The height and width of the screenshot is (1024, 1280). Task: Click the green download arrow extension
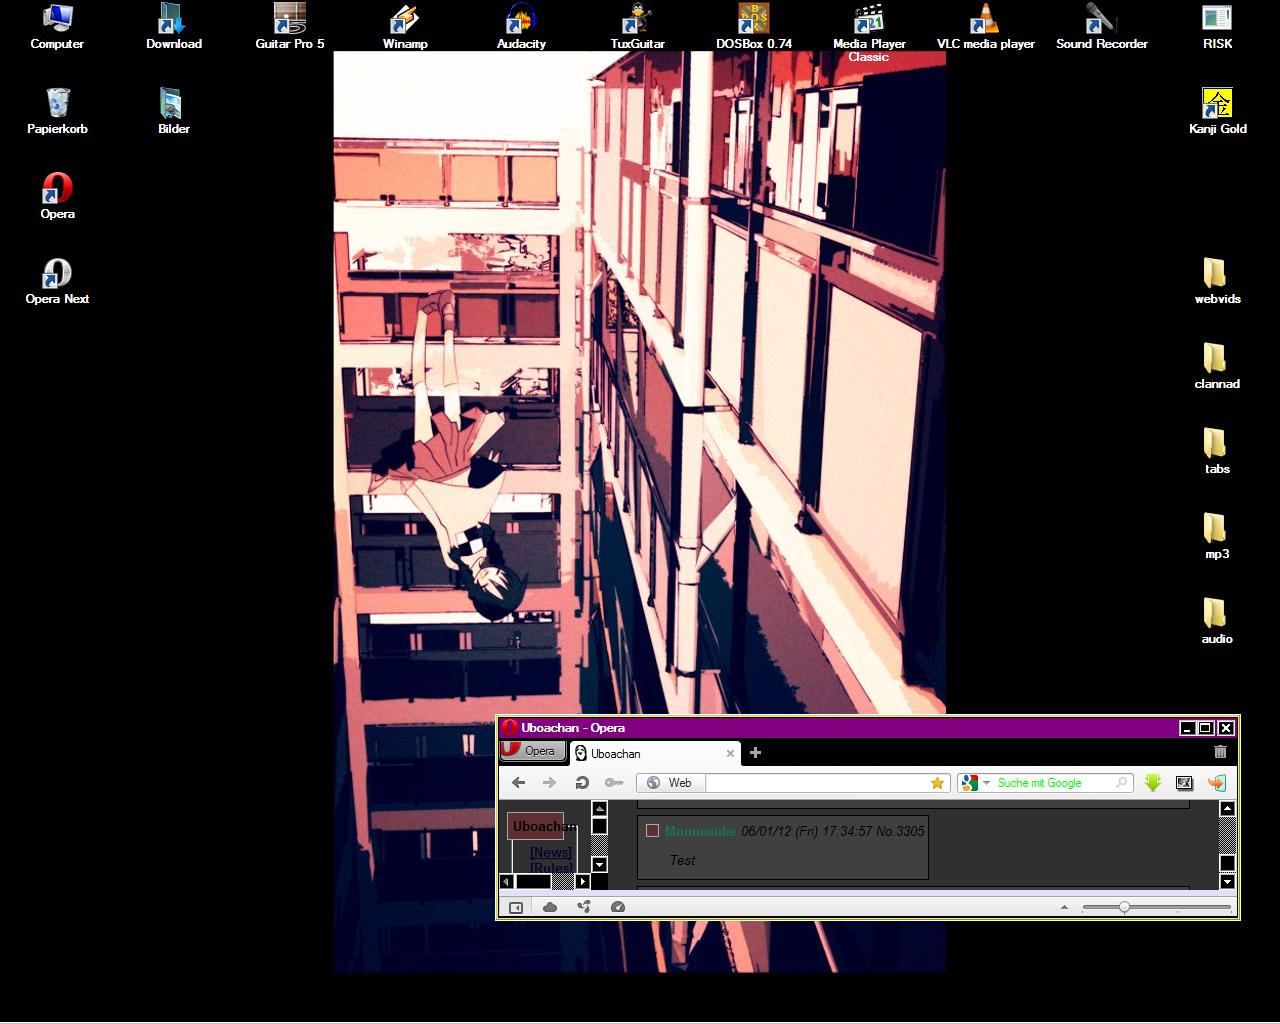[1153, 783]
